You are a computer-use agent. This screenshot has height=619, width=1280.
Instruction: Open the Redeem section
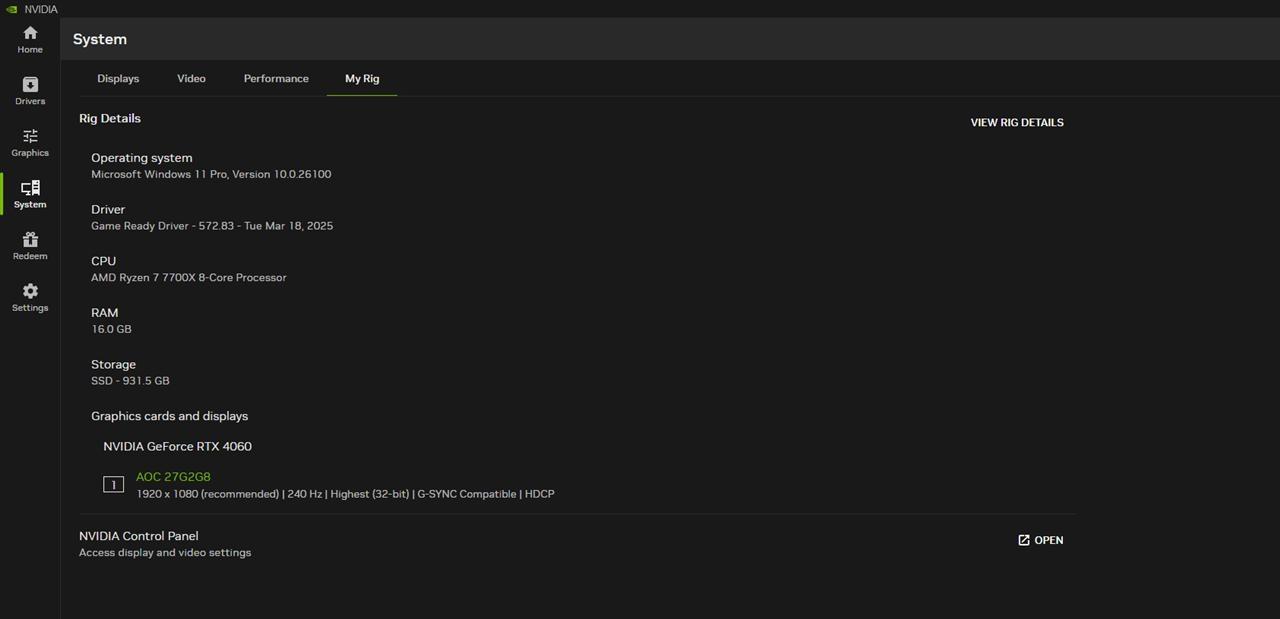[30, 246]
